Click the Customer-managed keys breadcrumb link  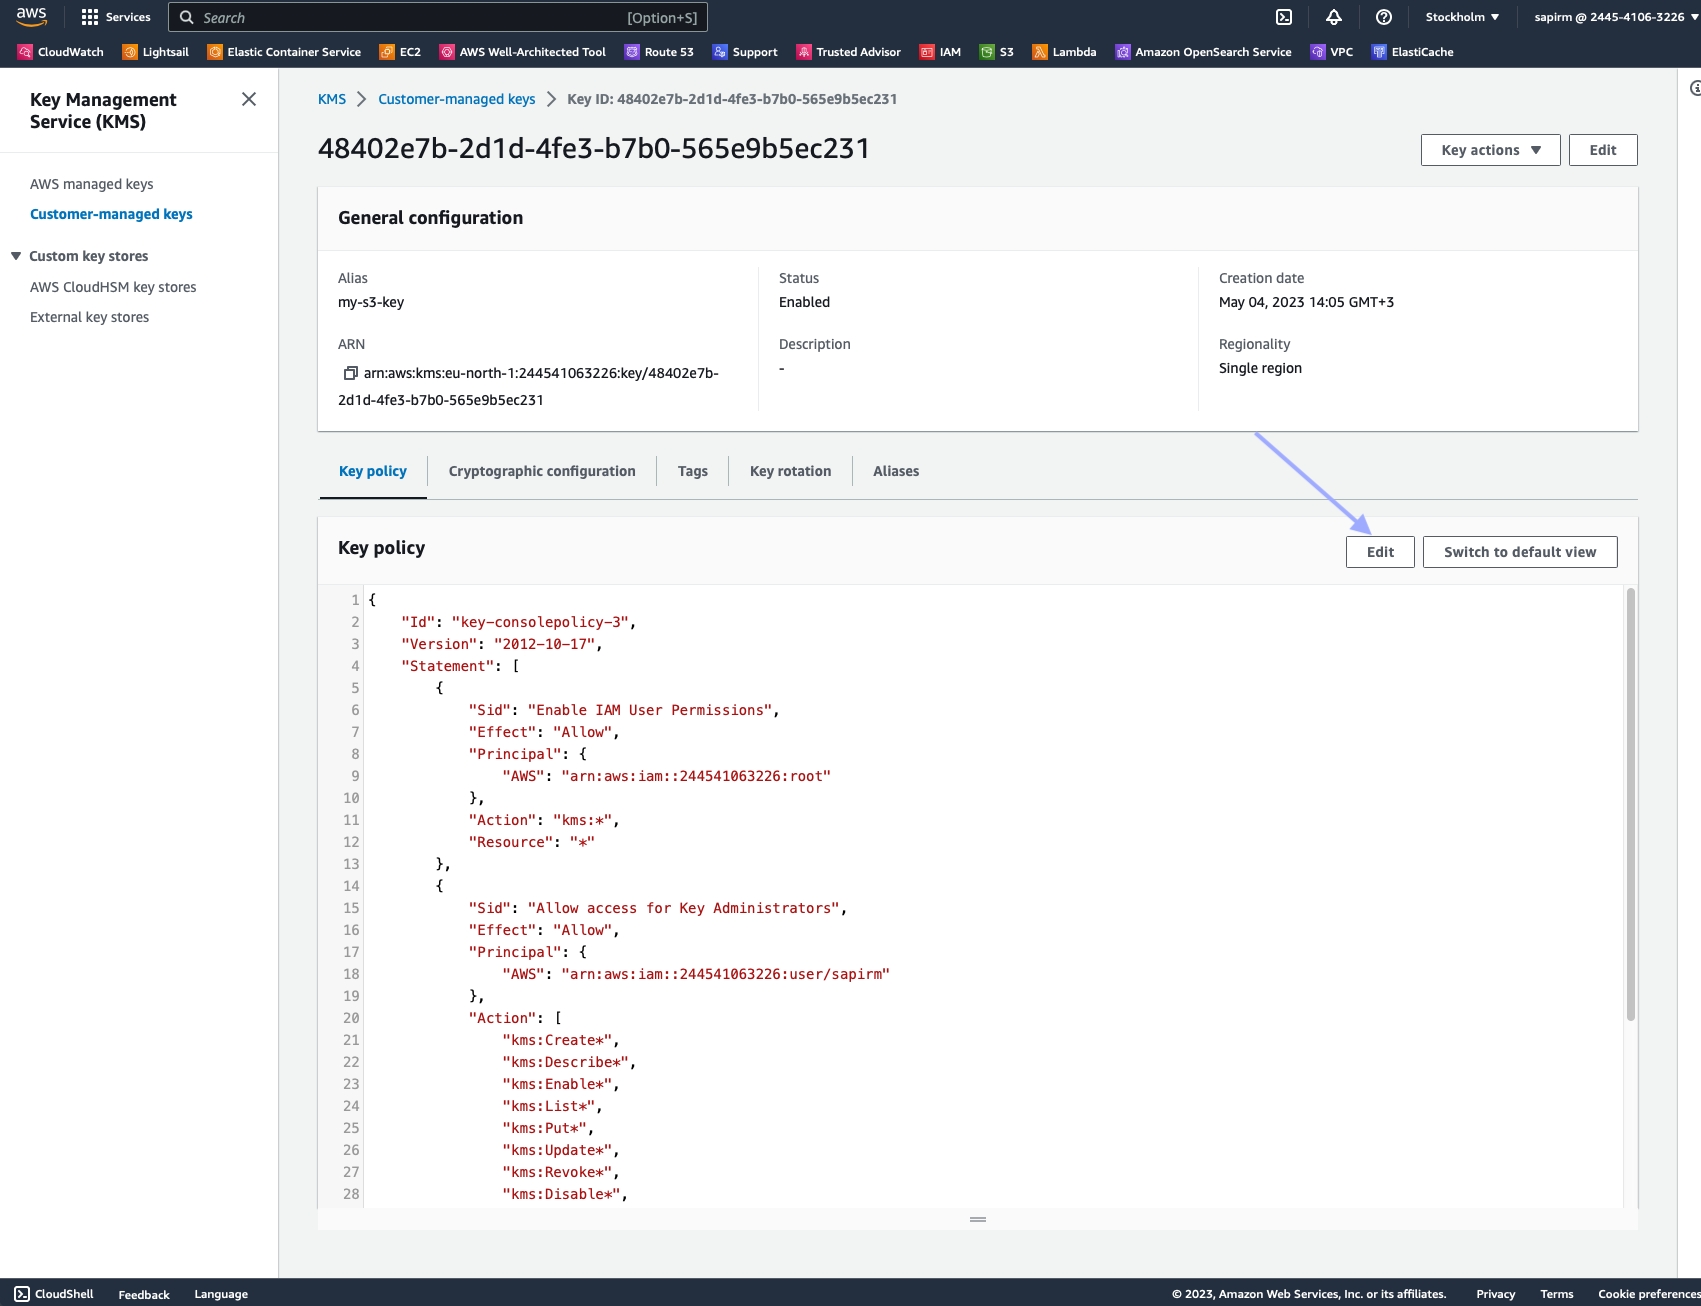click(x=456, y=99)
